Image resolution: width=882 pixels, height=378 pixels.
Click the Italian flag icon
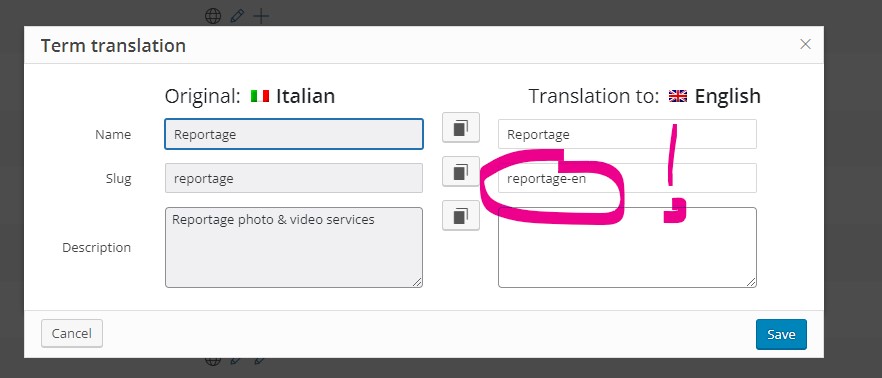(x=260, y=96)
